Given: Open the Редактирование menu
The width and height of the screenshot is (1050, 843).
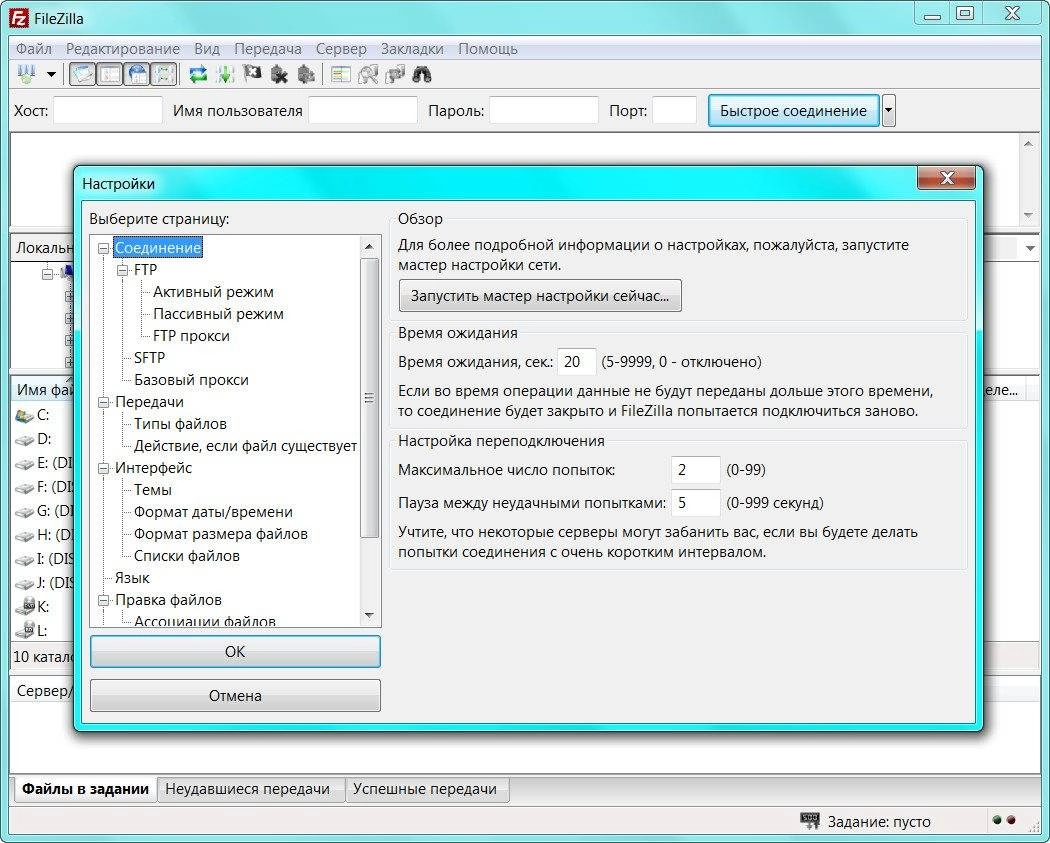Looking at the screenshot, I should (123, 49).
